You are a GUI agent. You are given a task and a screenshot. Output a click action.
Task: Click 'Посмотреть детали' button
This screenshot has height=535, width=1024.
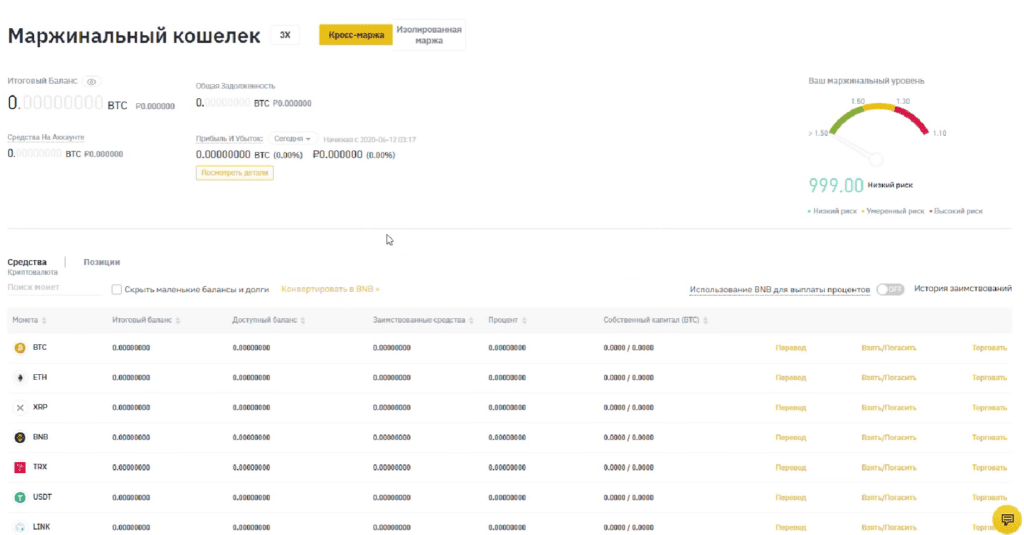(234, 173)
